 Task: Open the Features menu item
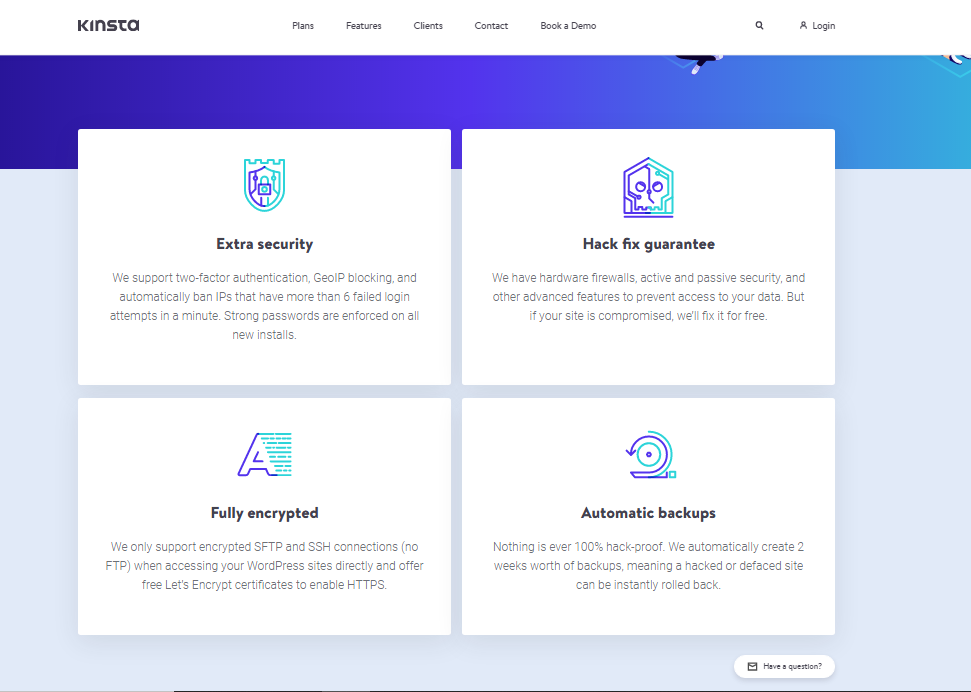(x=363, y=26)
